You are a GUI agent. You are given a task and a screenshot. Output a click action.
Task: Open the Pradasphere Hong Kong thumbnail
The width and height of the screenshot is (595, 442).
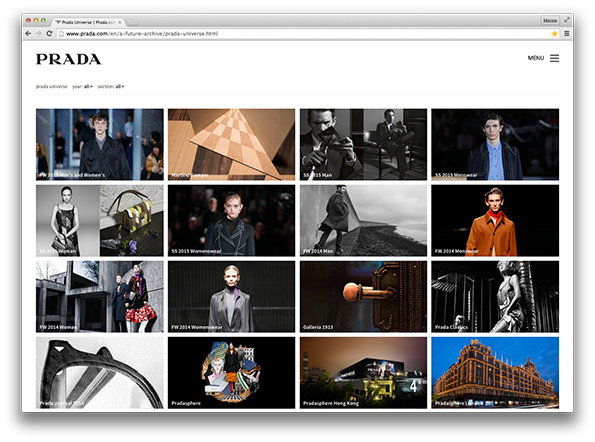point(363,373)
